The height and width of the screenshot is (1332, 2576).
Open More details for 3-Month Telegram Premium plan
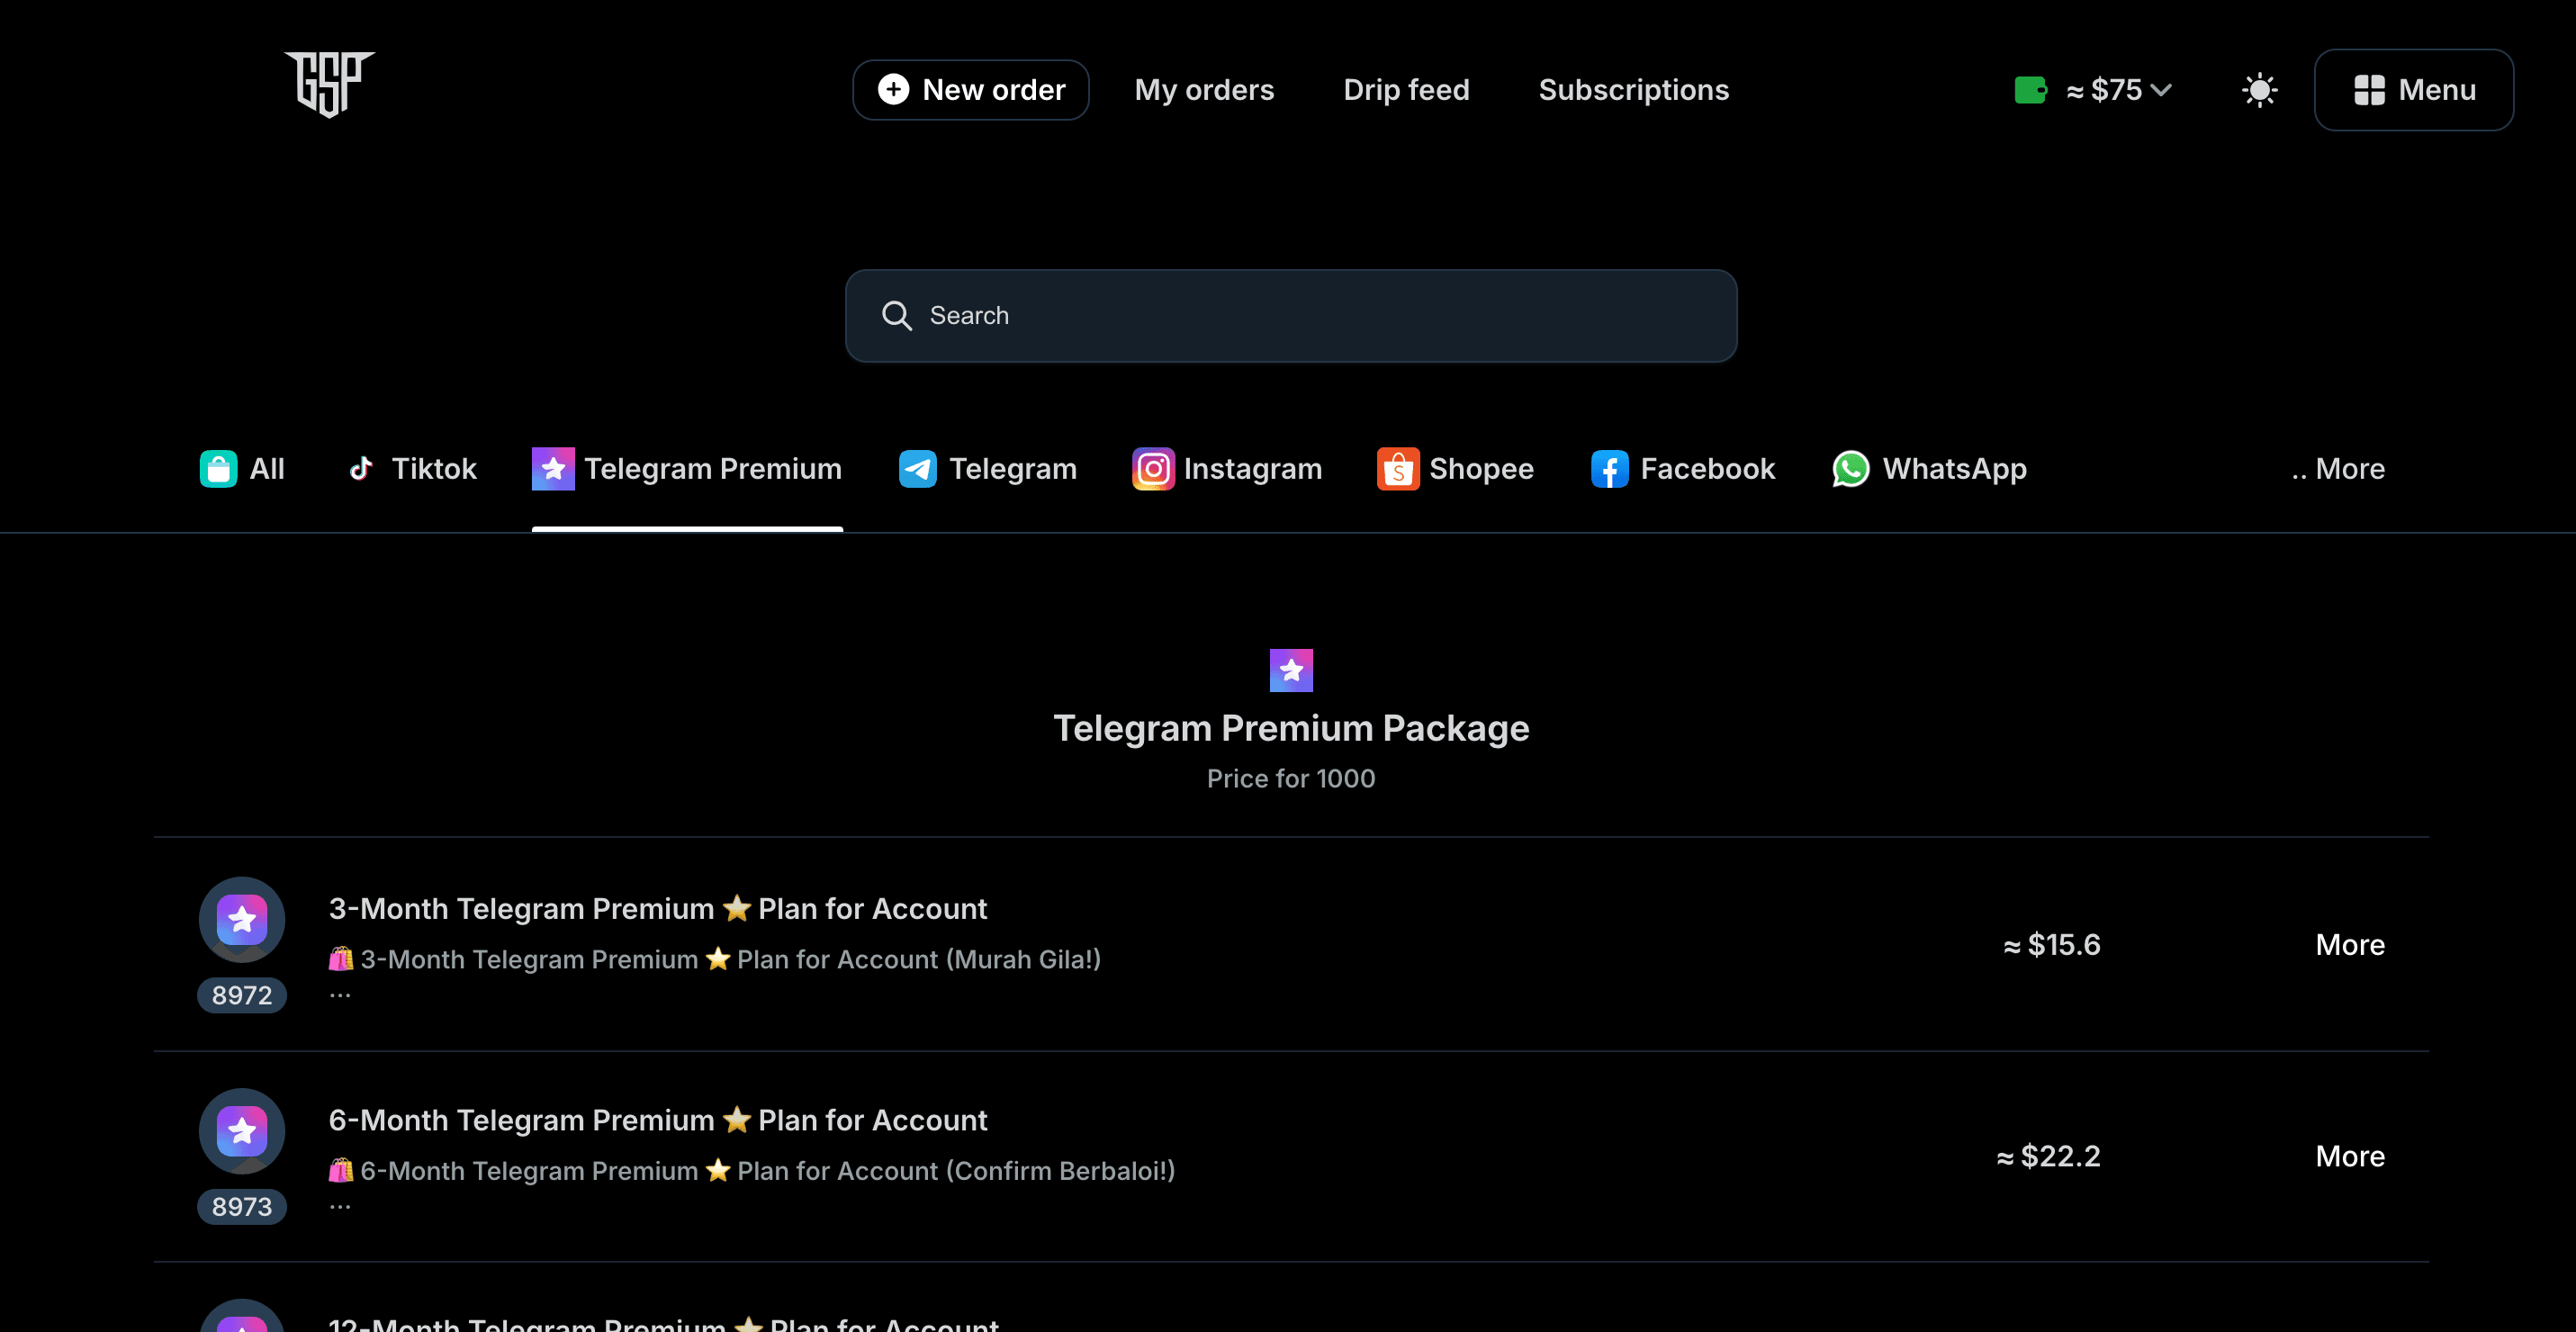[x=2350, y=944]
